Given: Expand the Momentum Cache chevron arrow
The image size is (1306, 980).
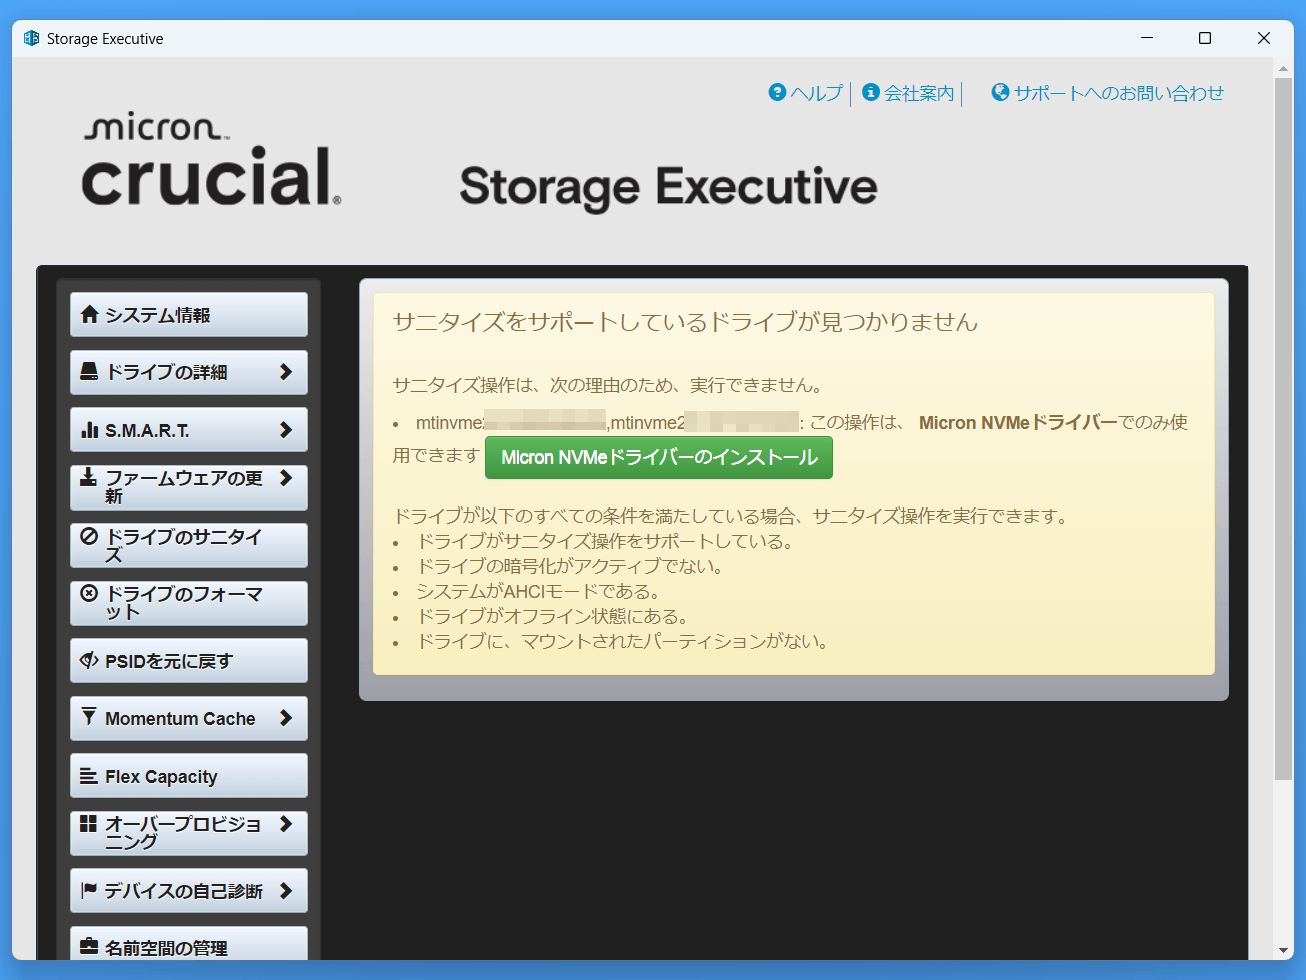Looking at the screenshot, I should point(286,718).
